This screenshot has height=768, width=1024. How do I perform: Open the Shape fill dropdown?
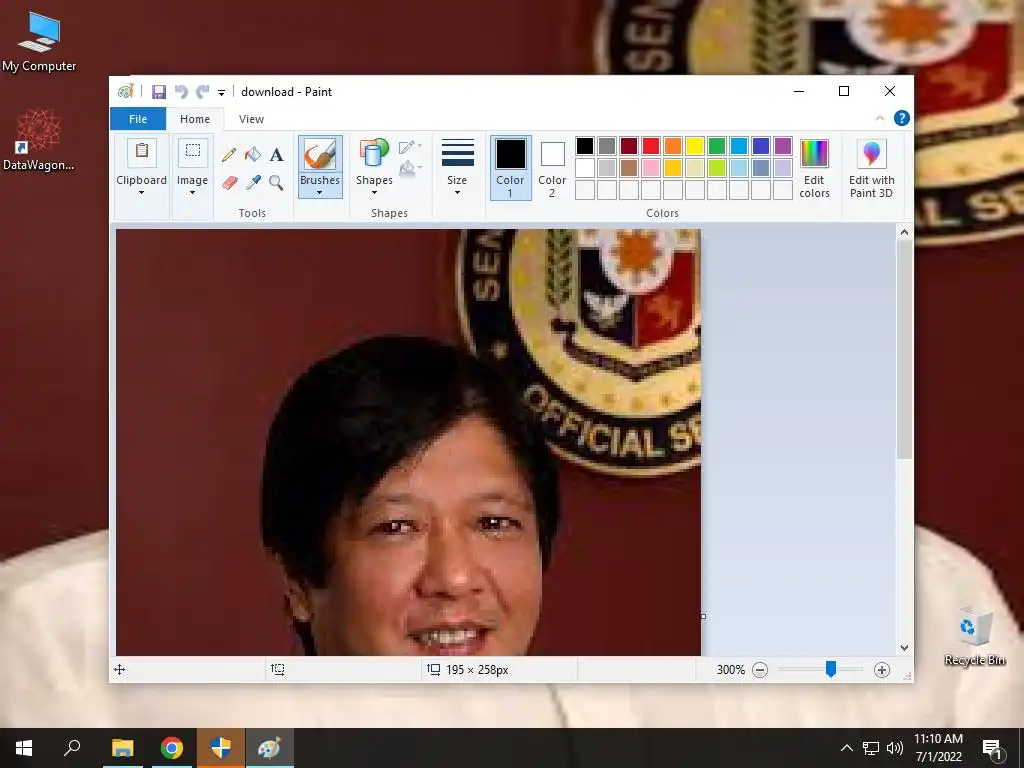(410, 169)
